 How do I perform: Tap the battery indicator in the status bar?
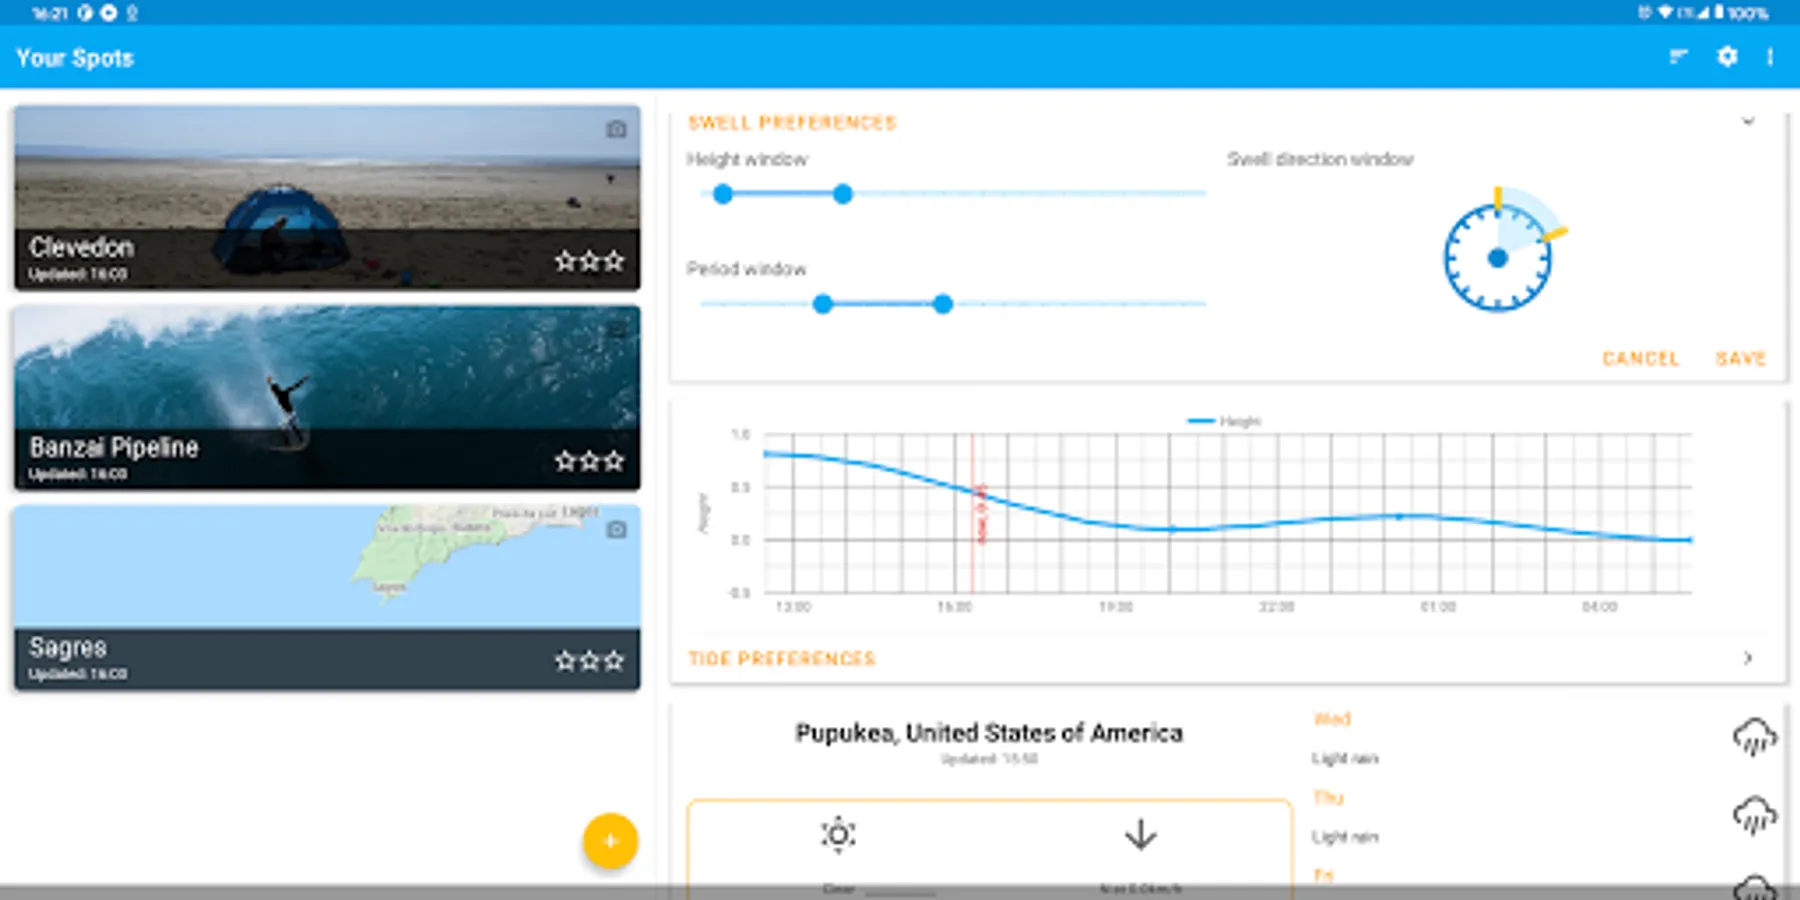1719,13
